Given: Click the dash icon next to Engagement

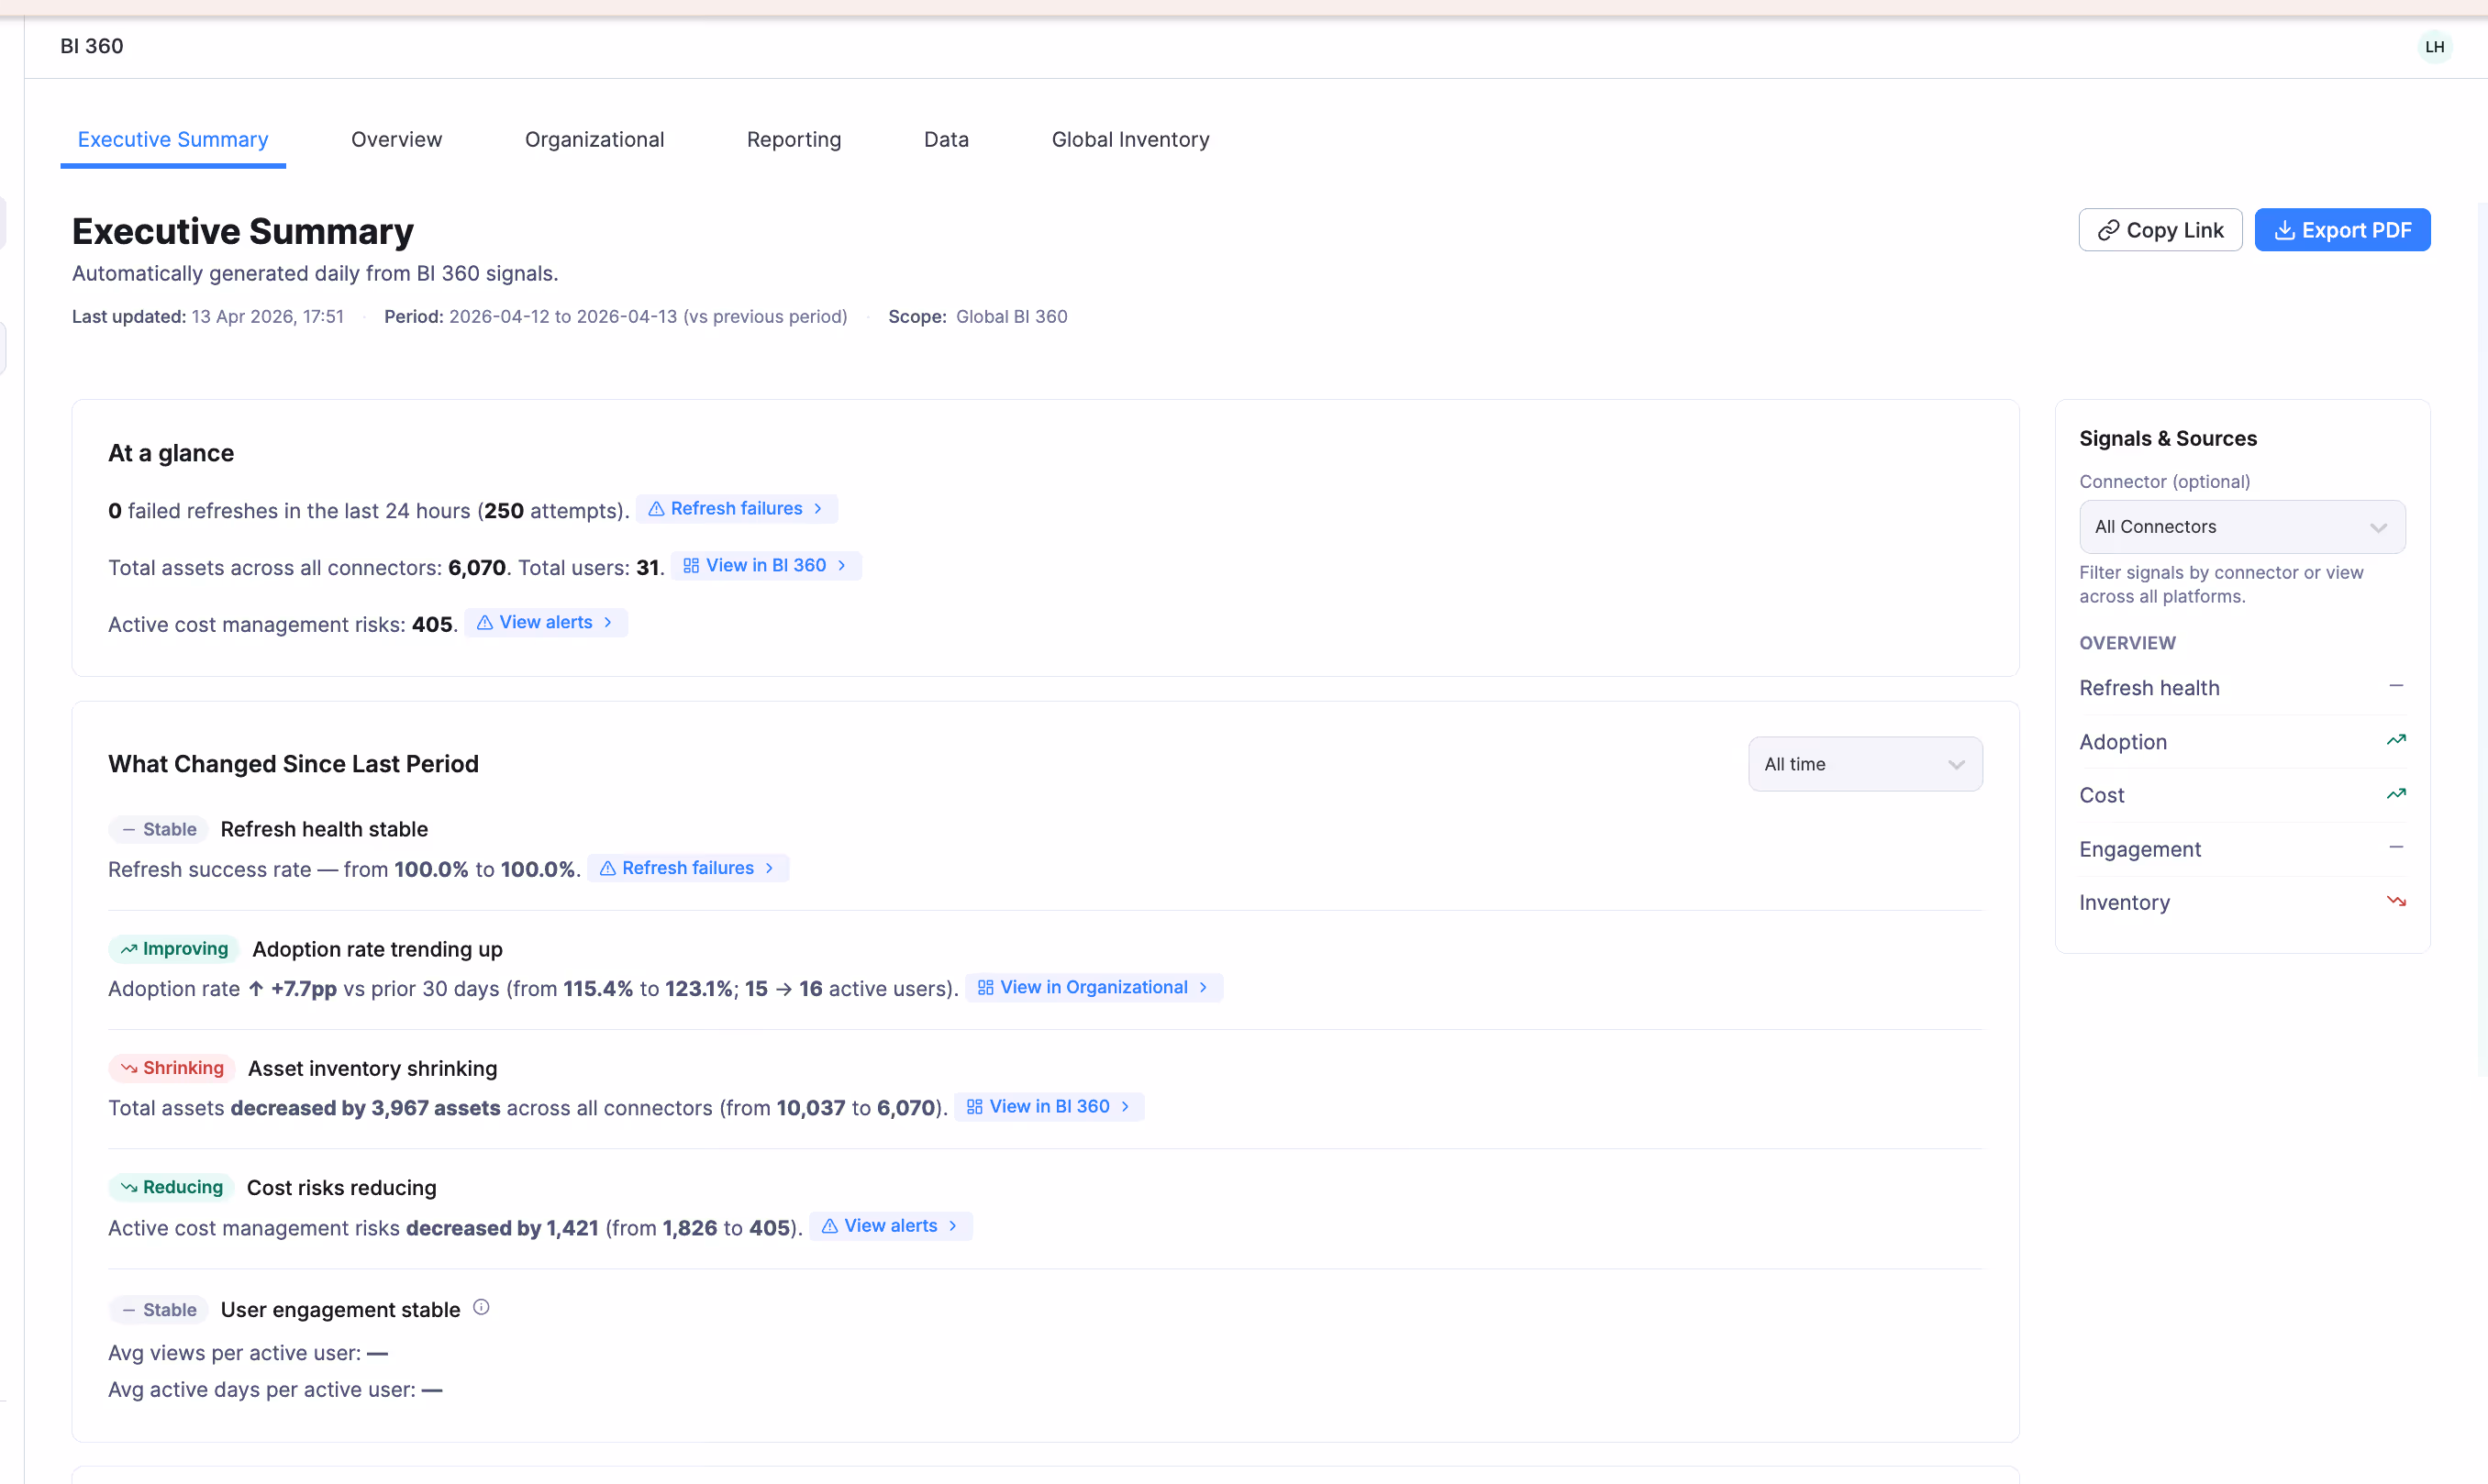Looking at the screenshot, I should point(2396,847).
